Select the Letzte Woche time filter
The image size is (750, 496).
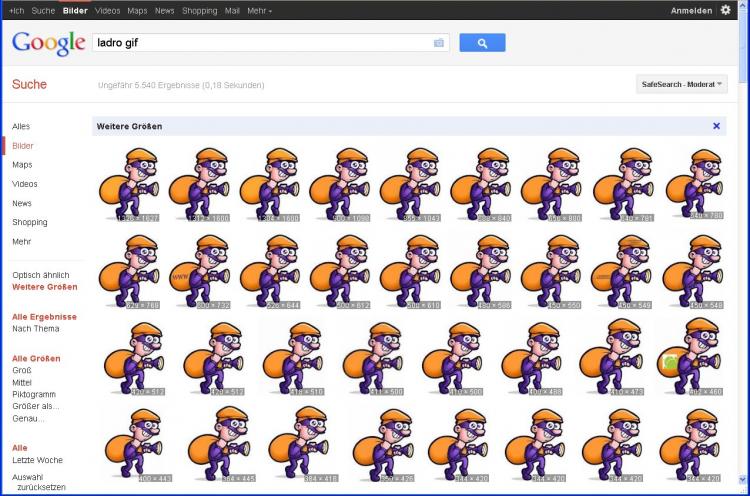coord(38,460)
